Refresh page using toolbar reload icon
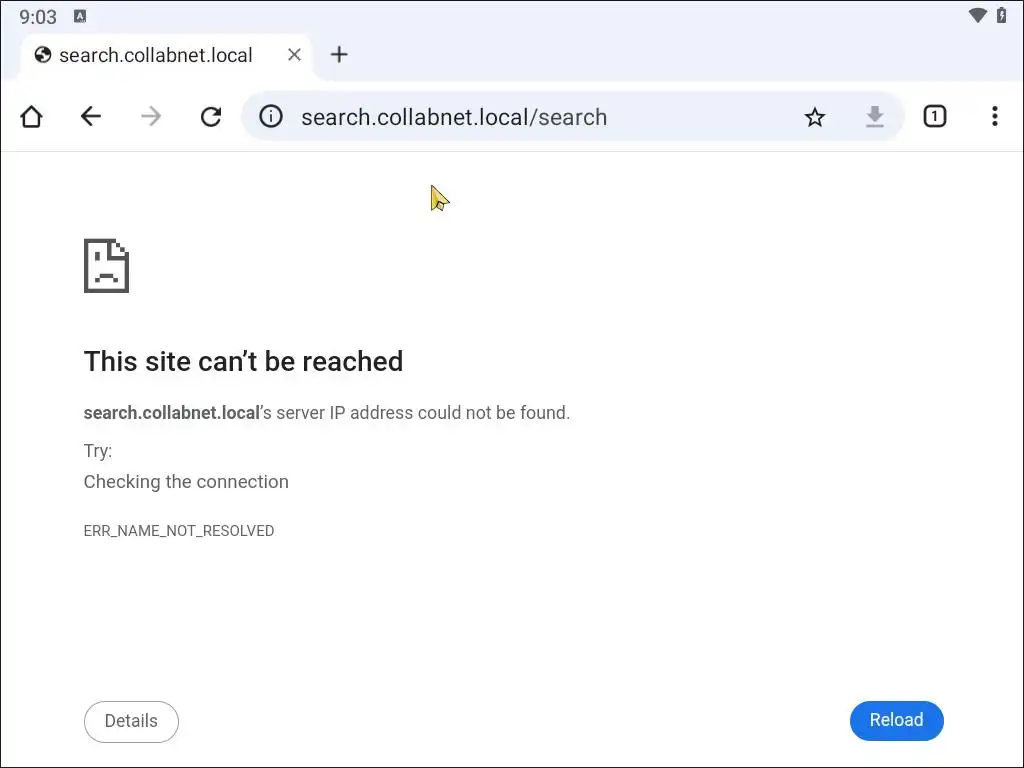 click(210, 117)
